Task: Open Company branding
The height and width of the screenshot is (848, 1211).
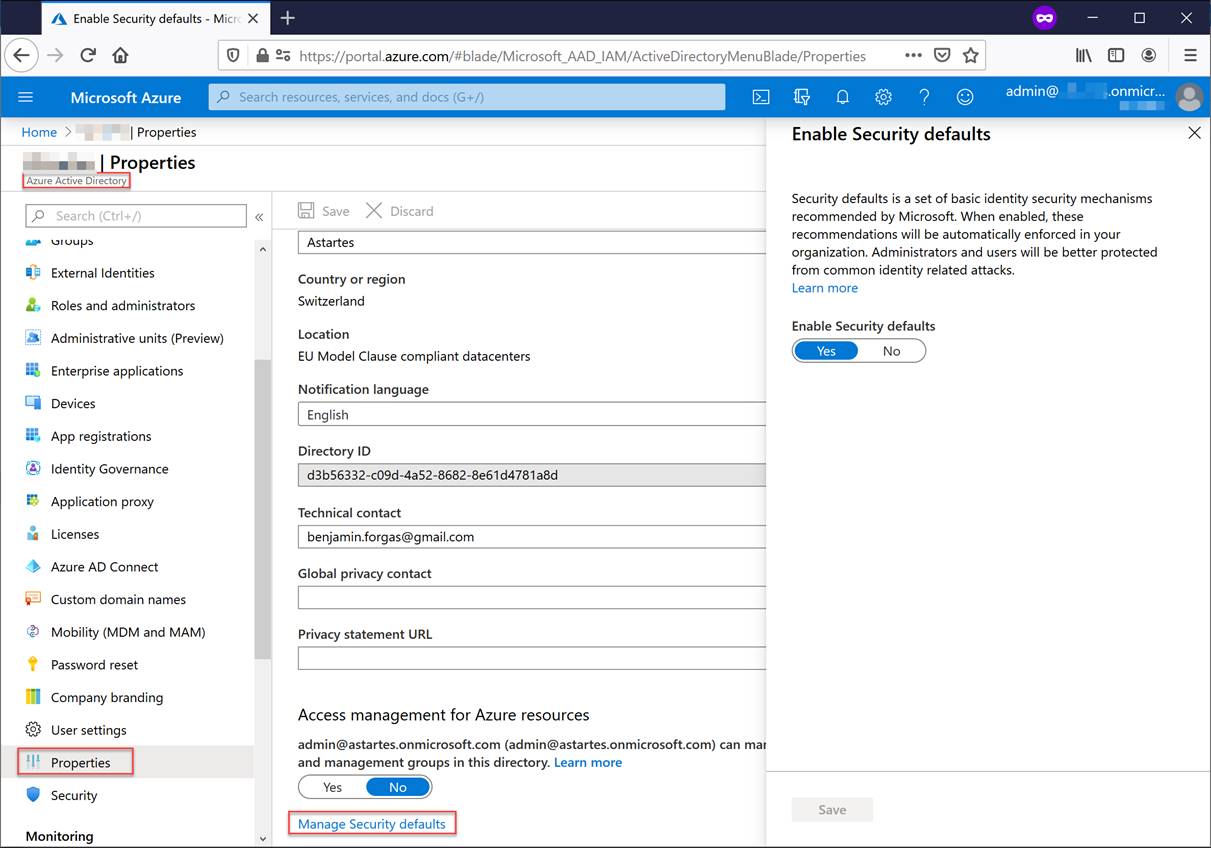Action: pos(107,698)
